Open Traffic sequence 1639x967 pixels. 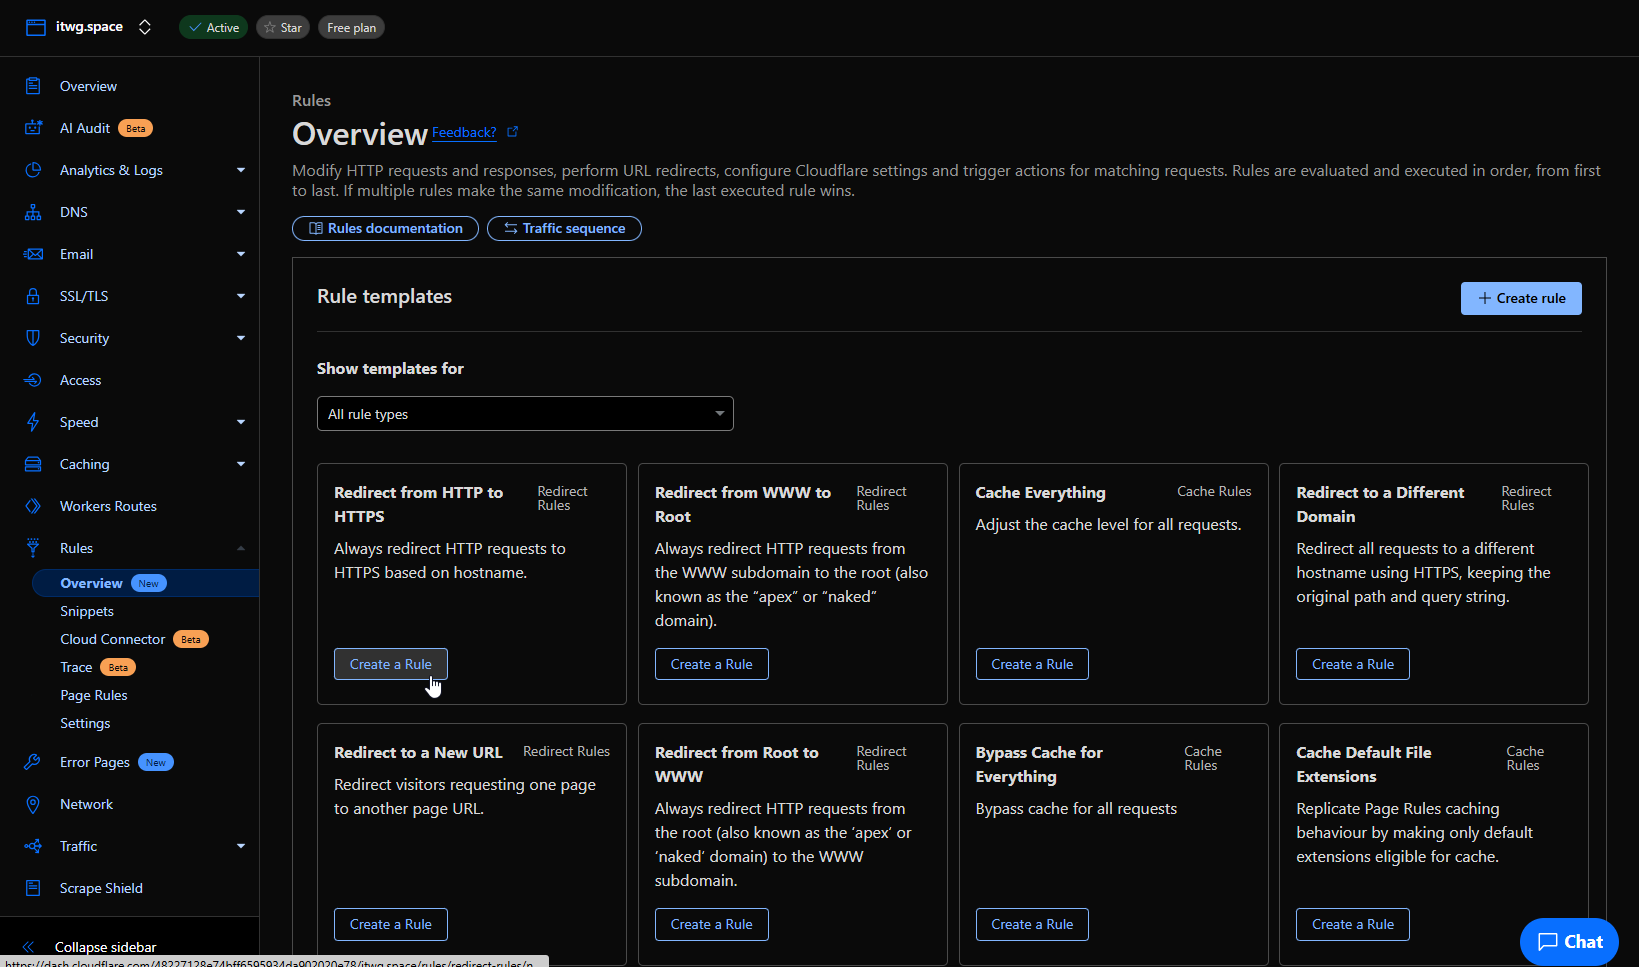tap(564, 228)
